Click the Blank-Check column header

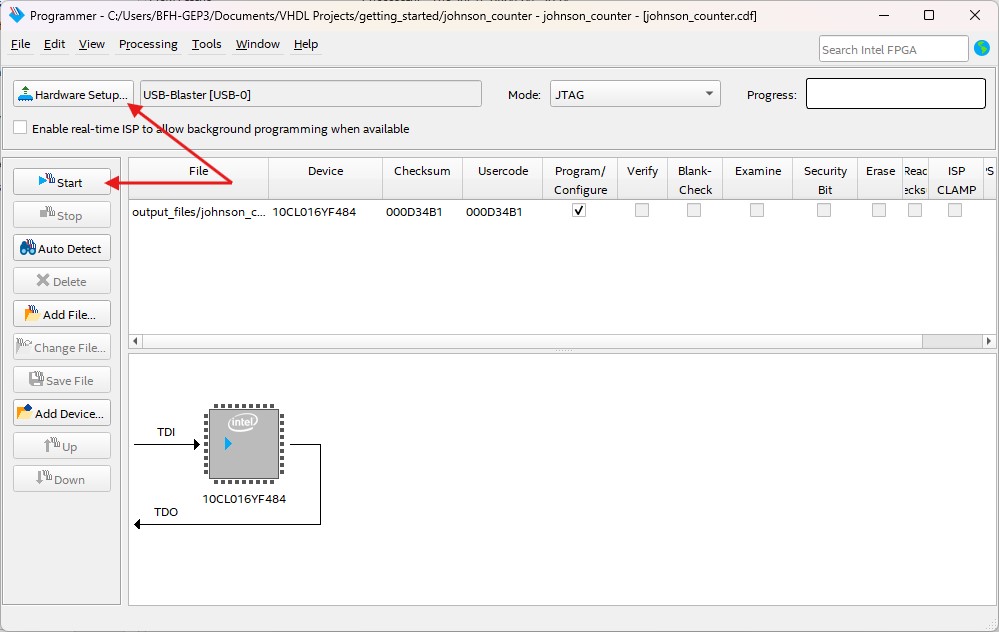[694, 179]
